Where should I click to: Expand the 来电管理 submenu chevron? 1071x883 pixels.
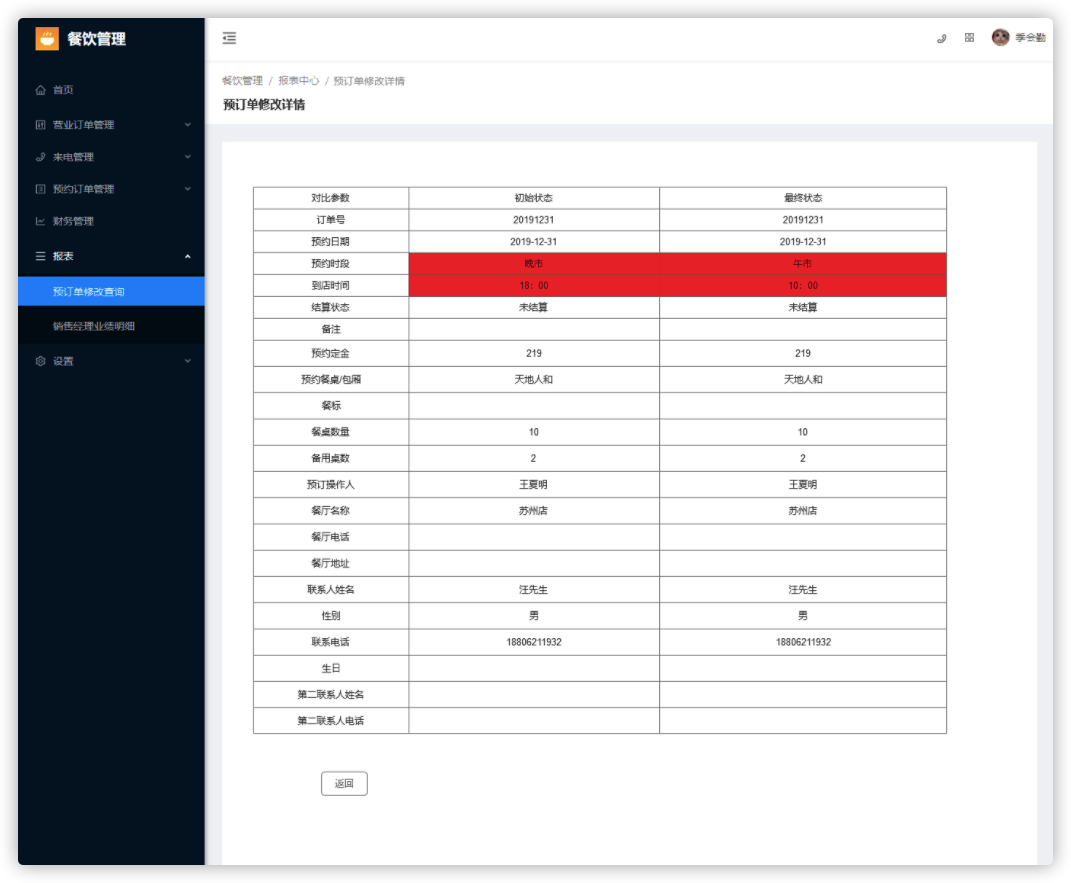coord(188,156)
